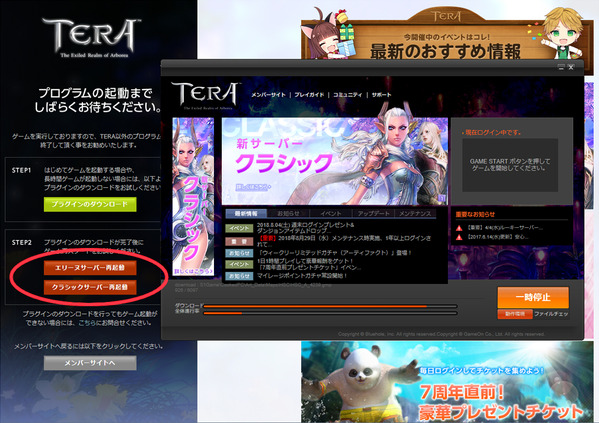This screenshot has width=599, height=423.
Task: Click the small red 動作環境 button
Action: pyautogui.click(x=515, y=314)
